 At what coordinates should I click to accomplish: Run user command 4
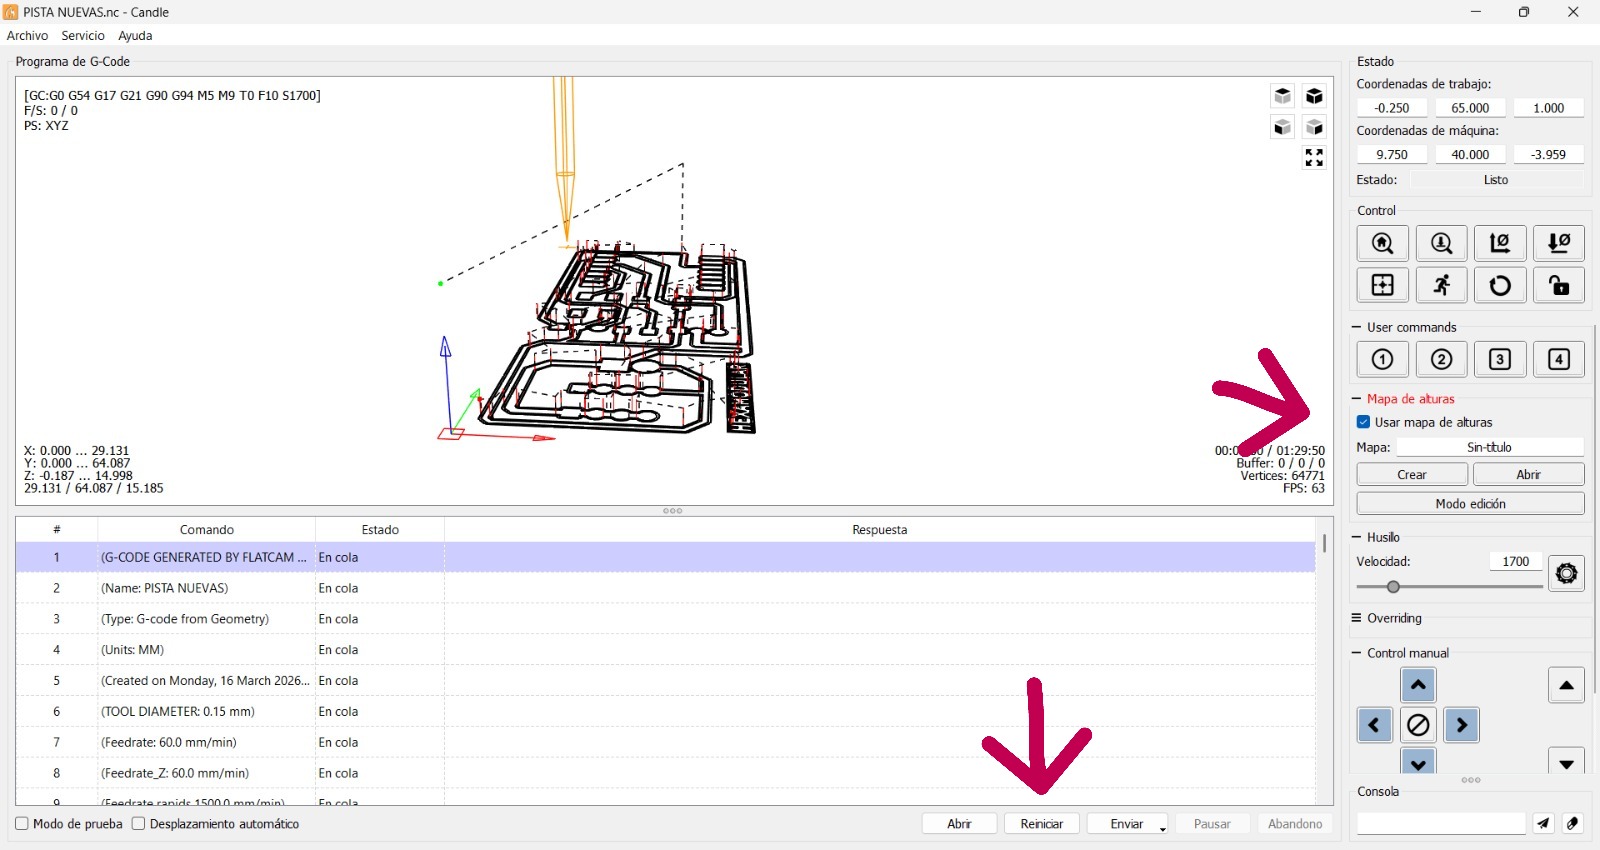coord(1559,359)
